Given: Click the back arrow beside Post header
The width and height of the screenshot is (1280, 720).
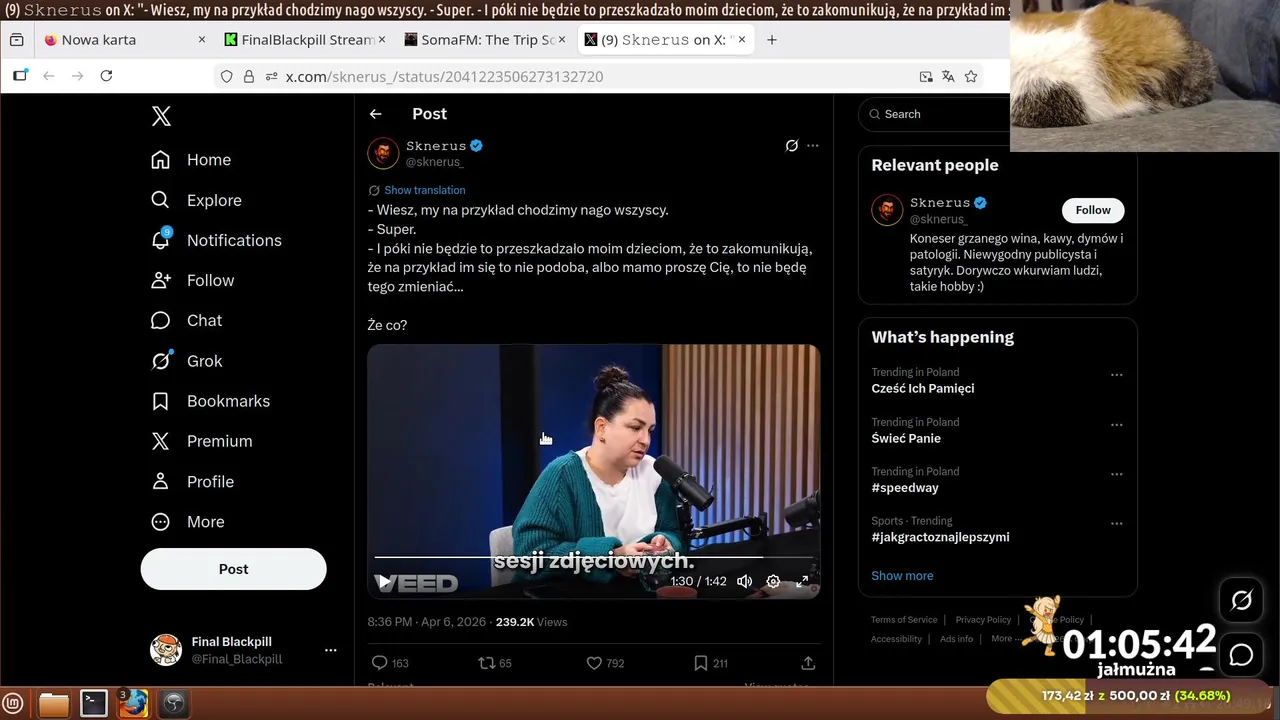Looking at the screenshot, I should tap(375, 114).
